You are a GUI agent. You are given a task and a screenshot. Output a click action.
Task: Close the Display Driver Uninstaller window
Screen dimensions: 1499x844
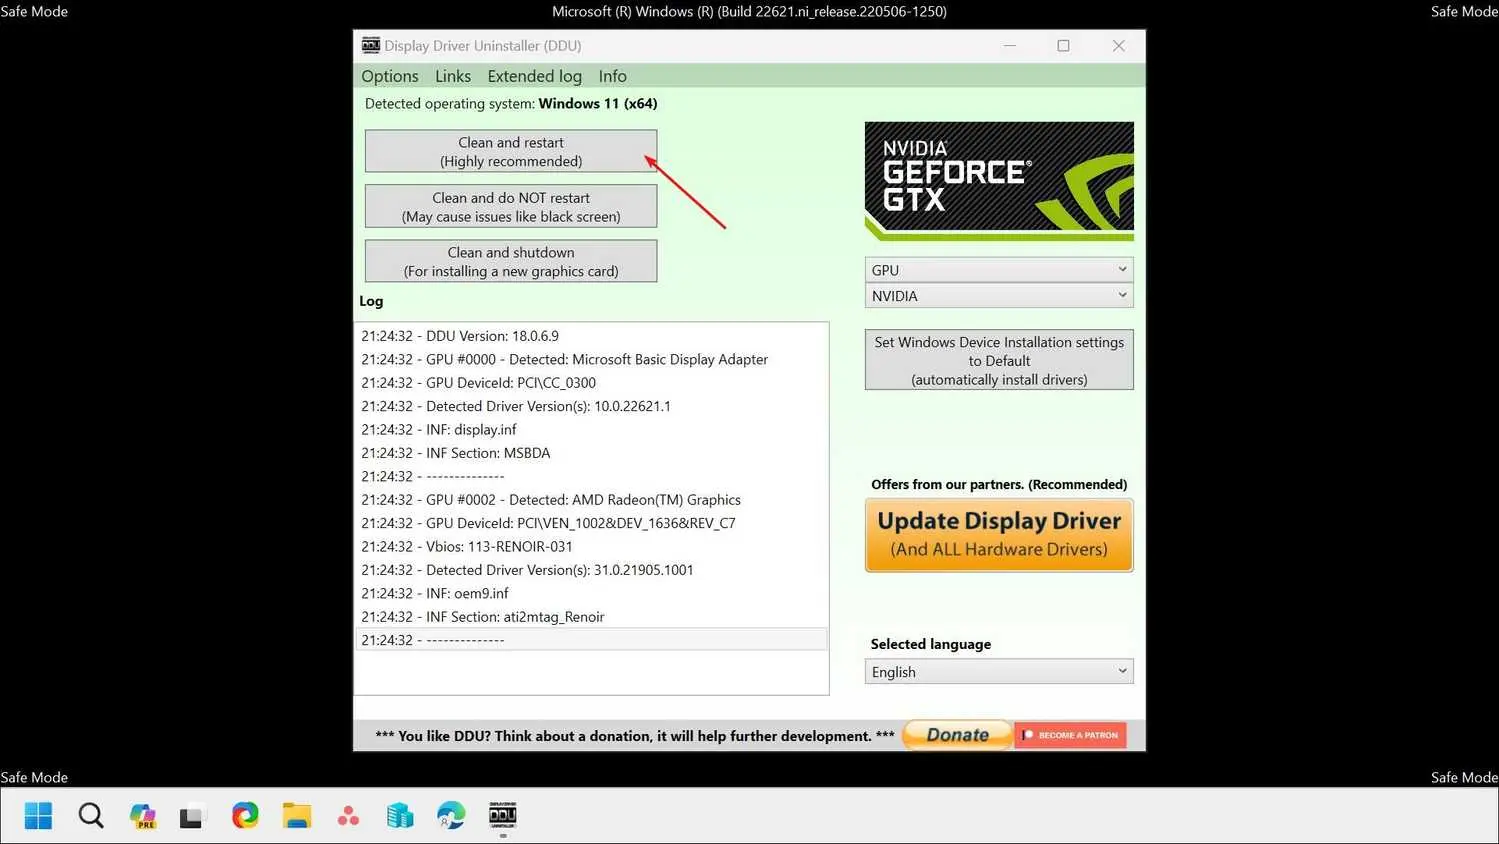pos(1119,46)
